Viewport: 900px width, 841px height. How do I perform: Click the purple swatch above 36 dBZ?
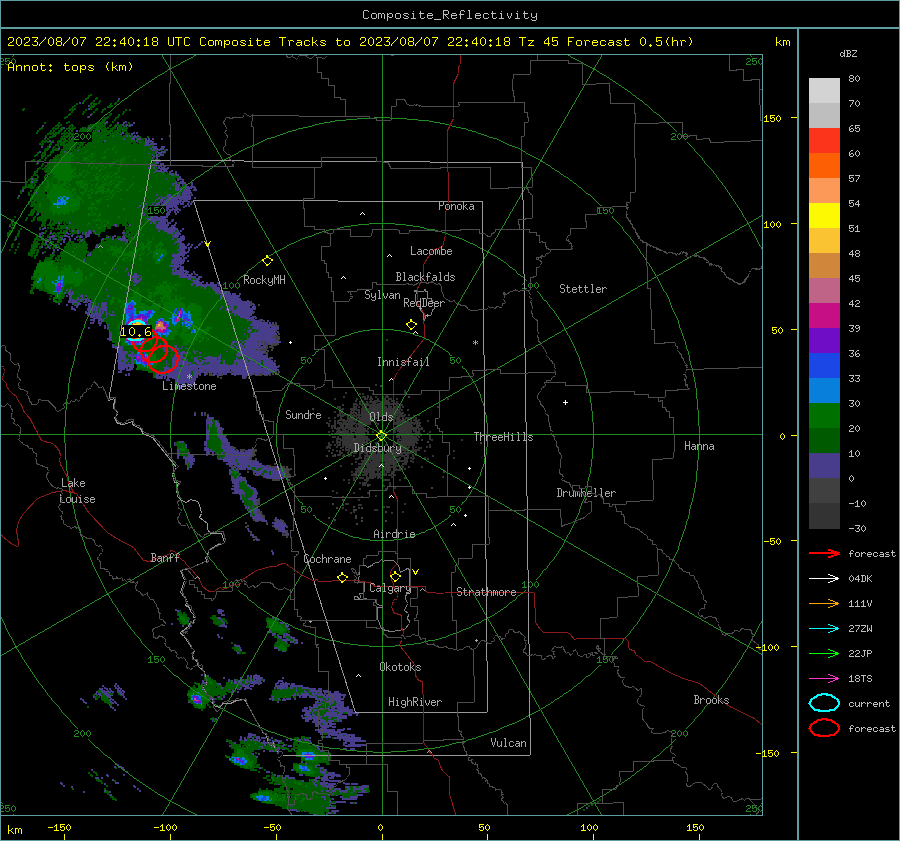pos(824,340)
